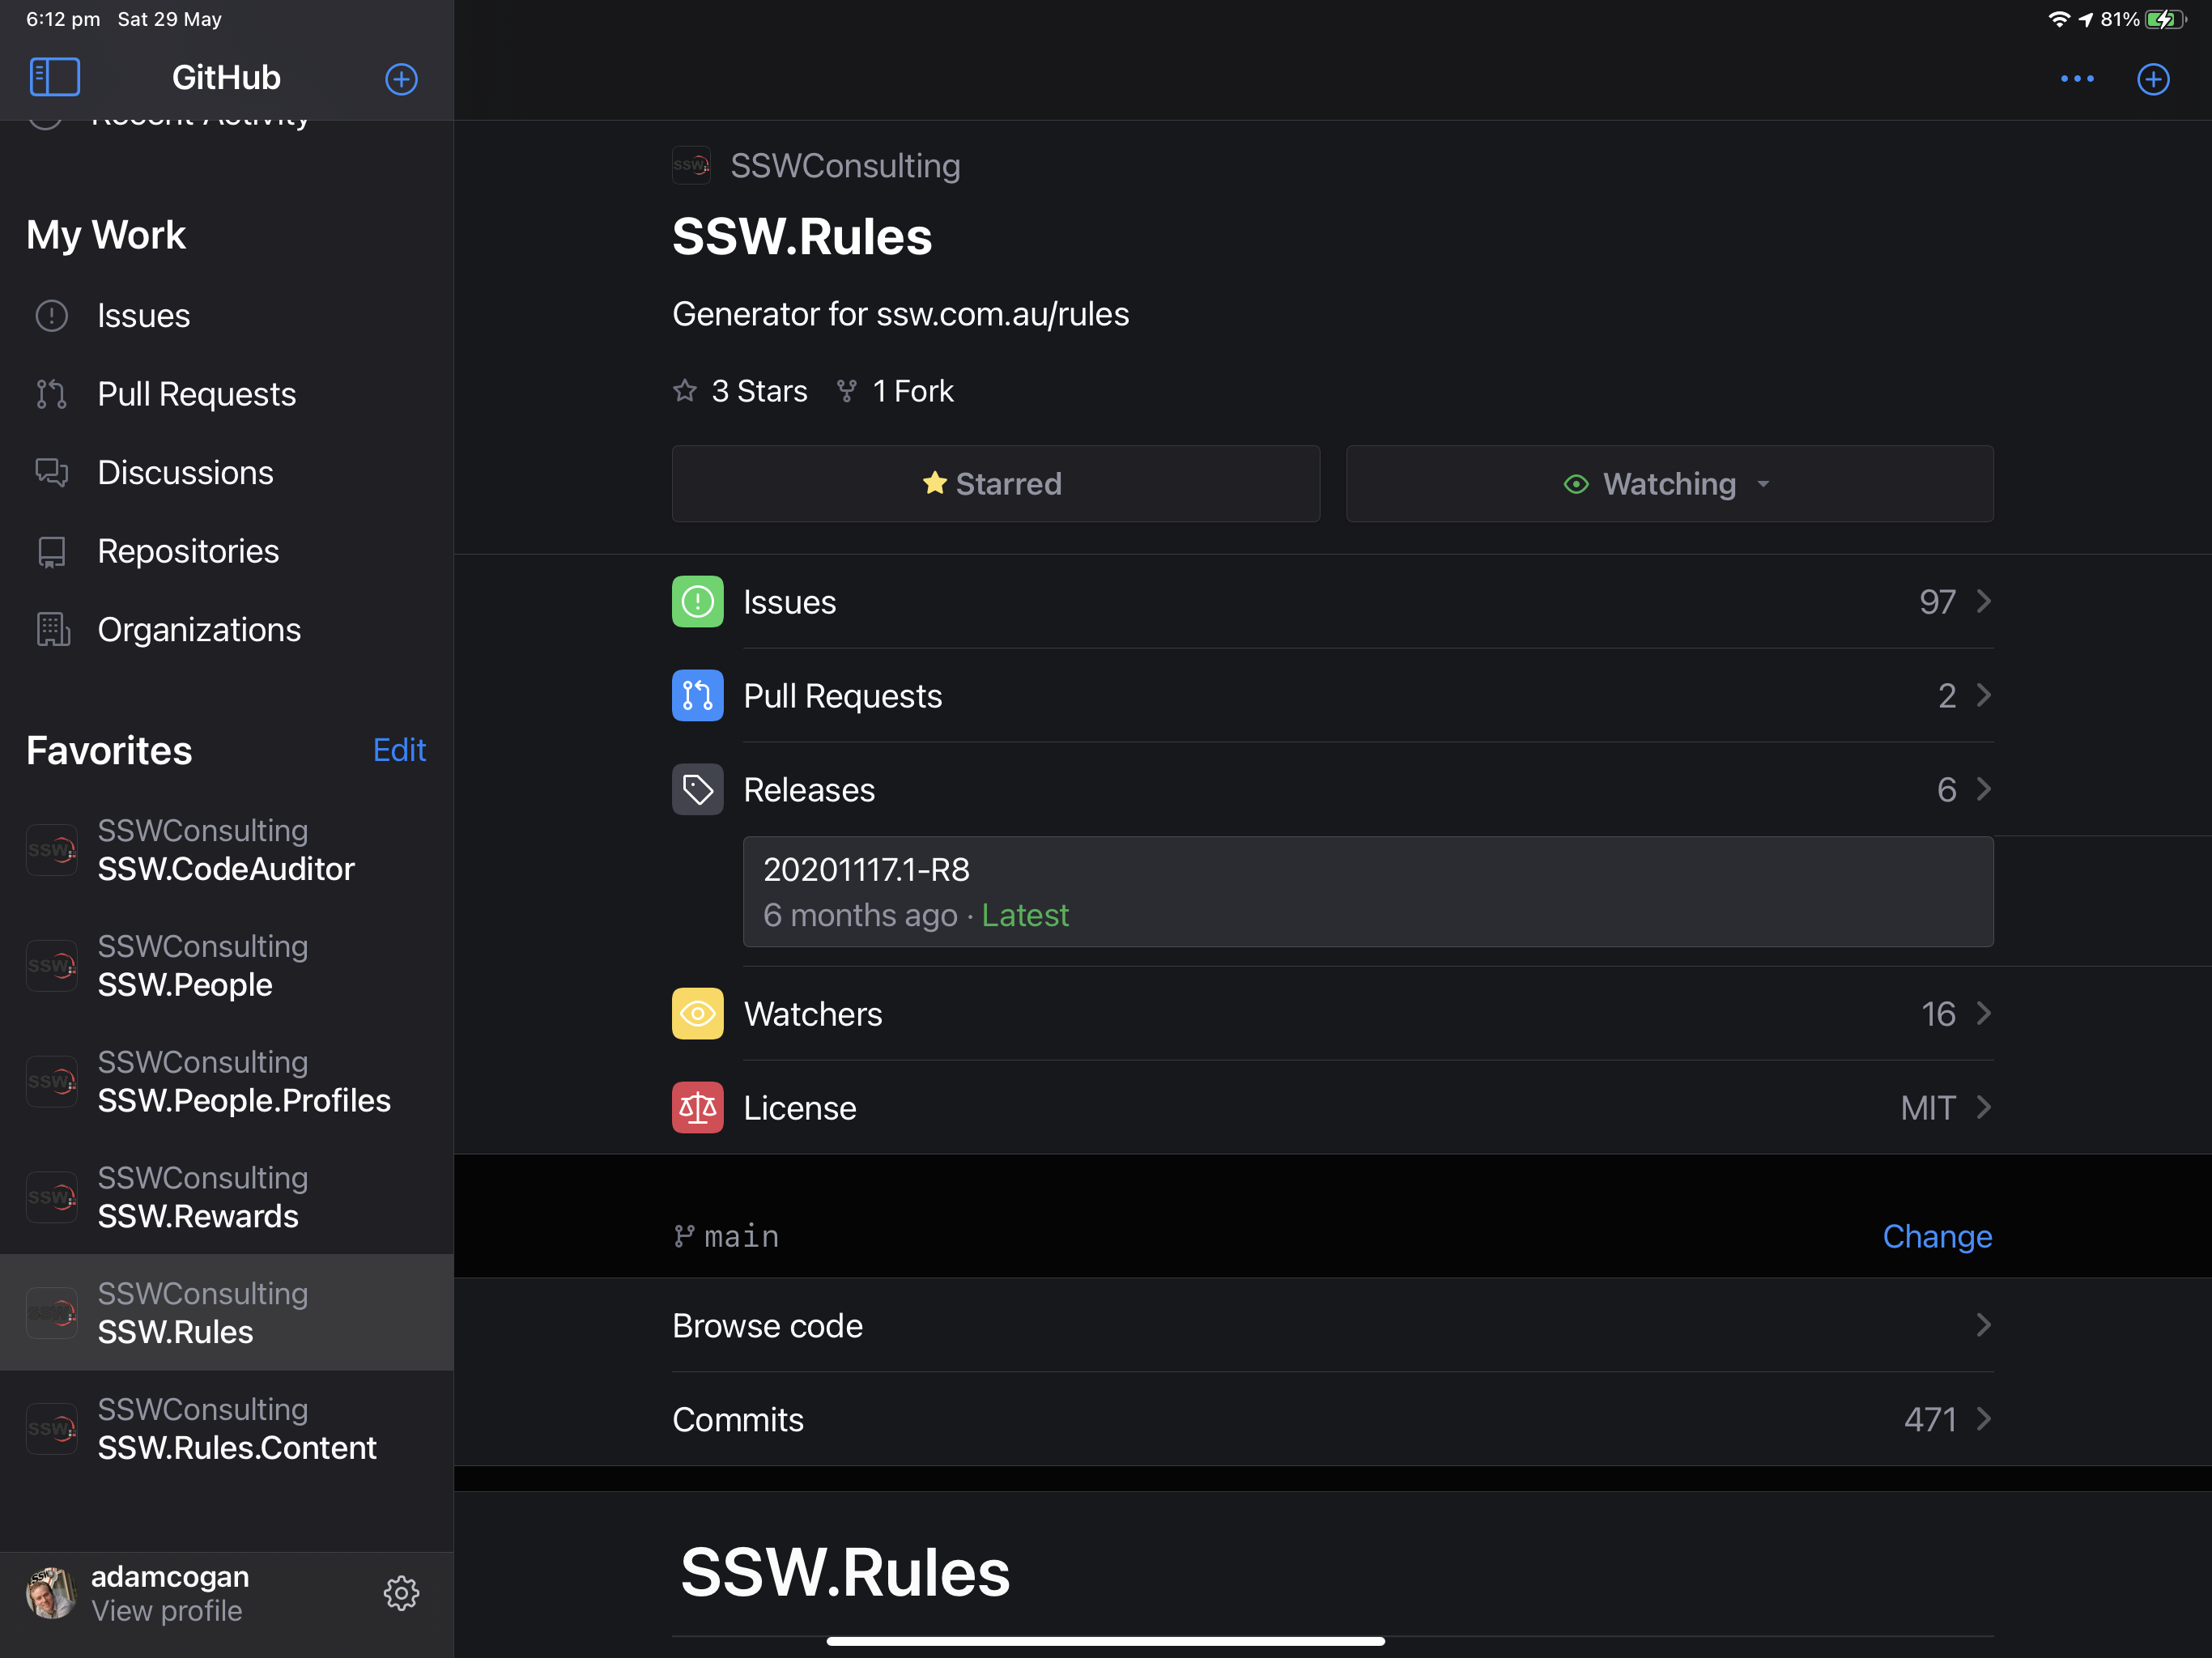Viewport: 2212px width, 1658px height.
Task: Click the 471 commits count
Action: [x=1930, y=1419]
